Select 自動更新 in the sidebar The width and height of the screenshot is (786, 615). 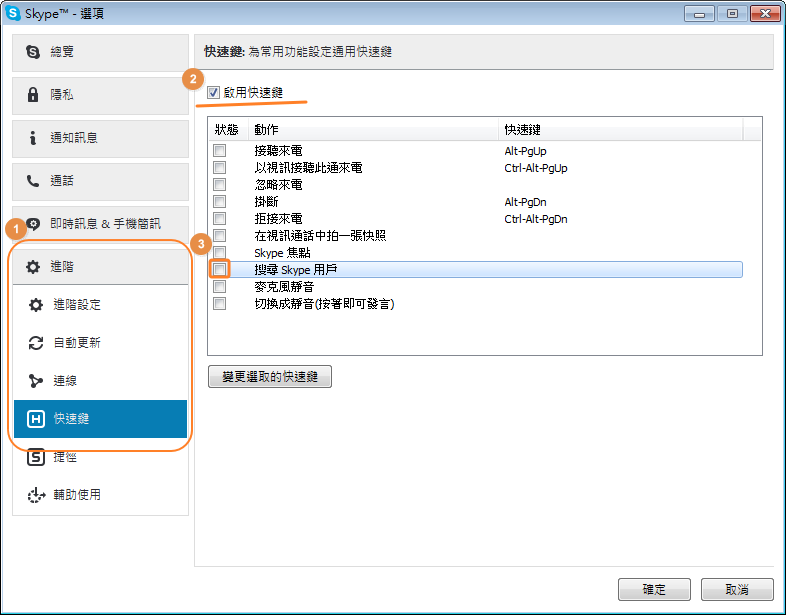(x=100, y=343)
